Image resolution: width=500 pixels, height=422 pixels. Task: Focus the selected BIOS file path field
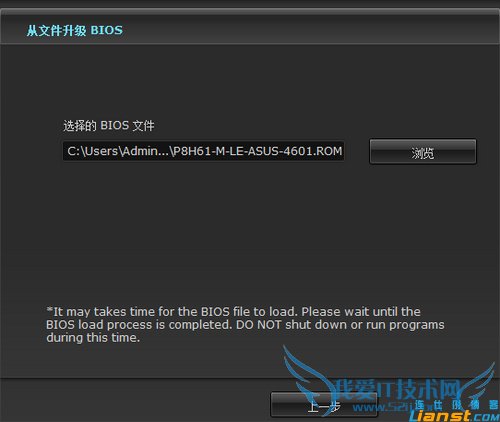click(x=203, y=151)
